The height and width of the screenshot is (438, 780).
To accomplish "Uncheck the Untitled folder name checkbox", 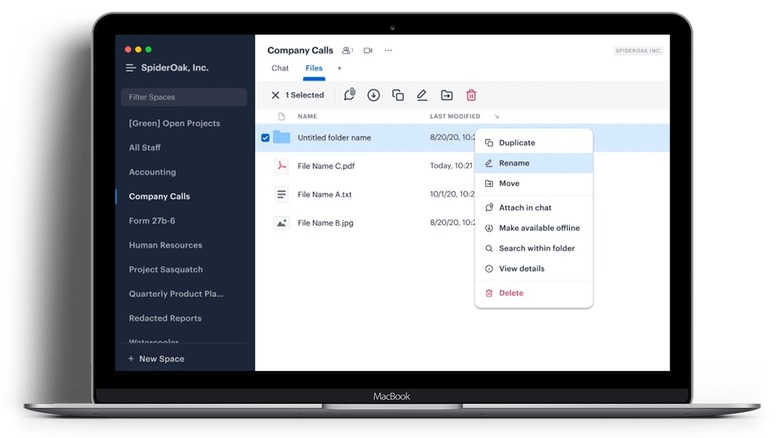I will click(x=265, y=138).
